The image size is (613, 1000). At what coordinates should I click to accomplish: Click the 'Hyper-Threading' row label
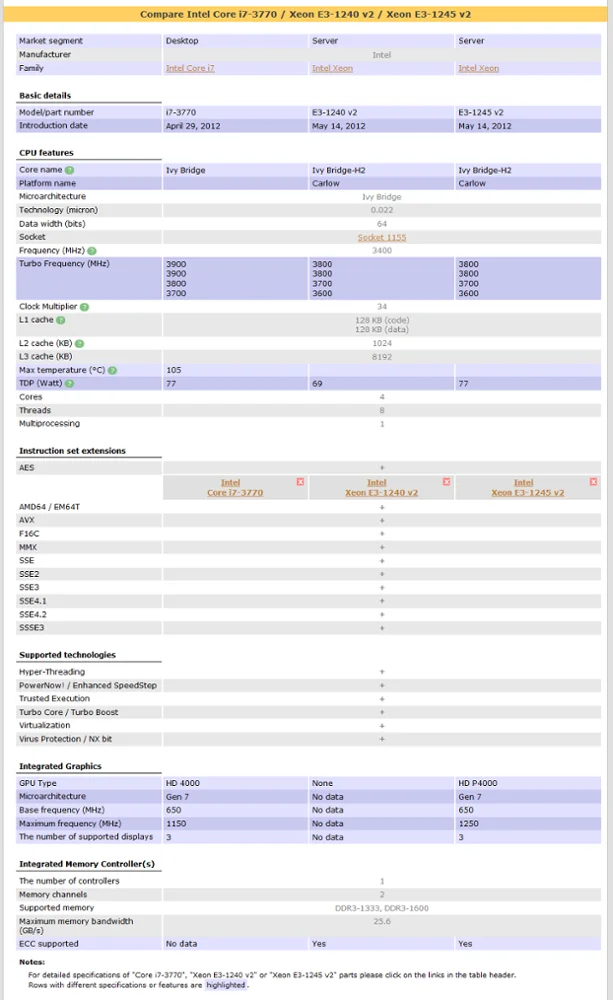[52, 672]
